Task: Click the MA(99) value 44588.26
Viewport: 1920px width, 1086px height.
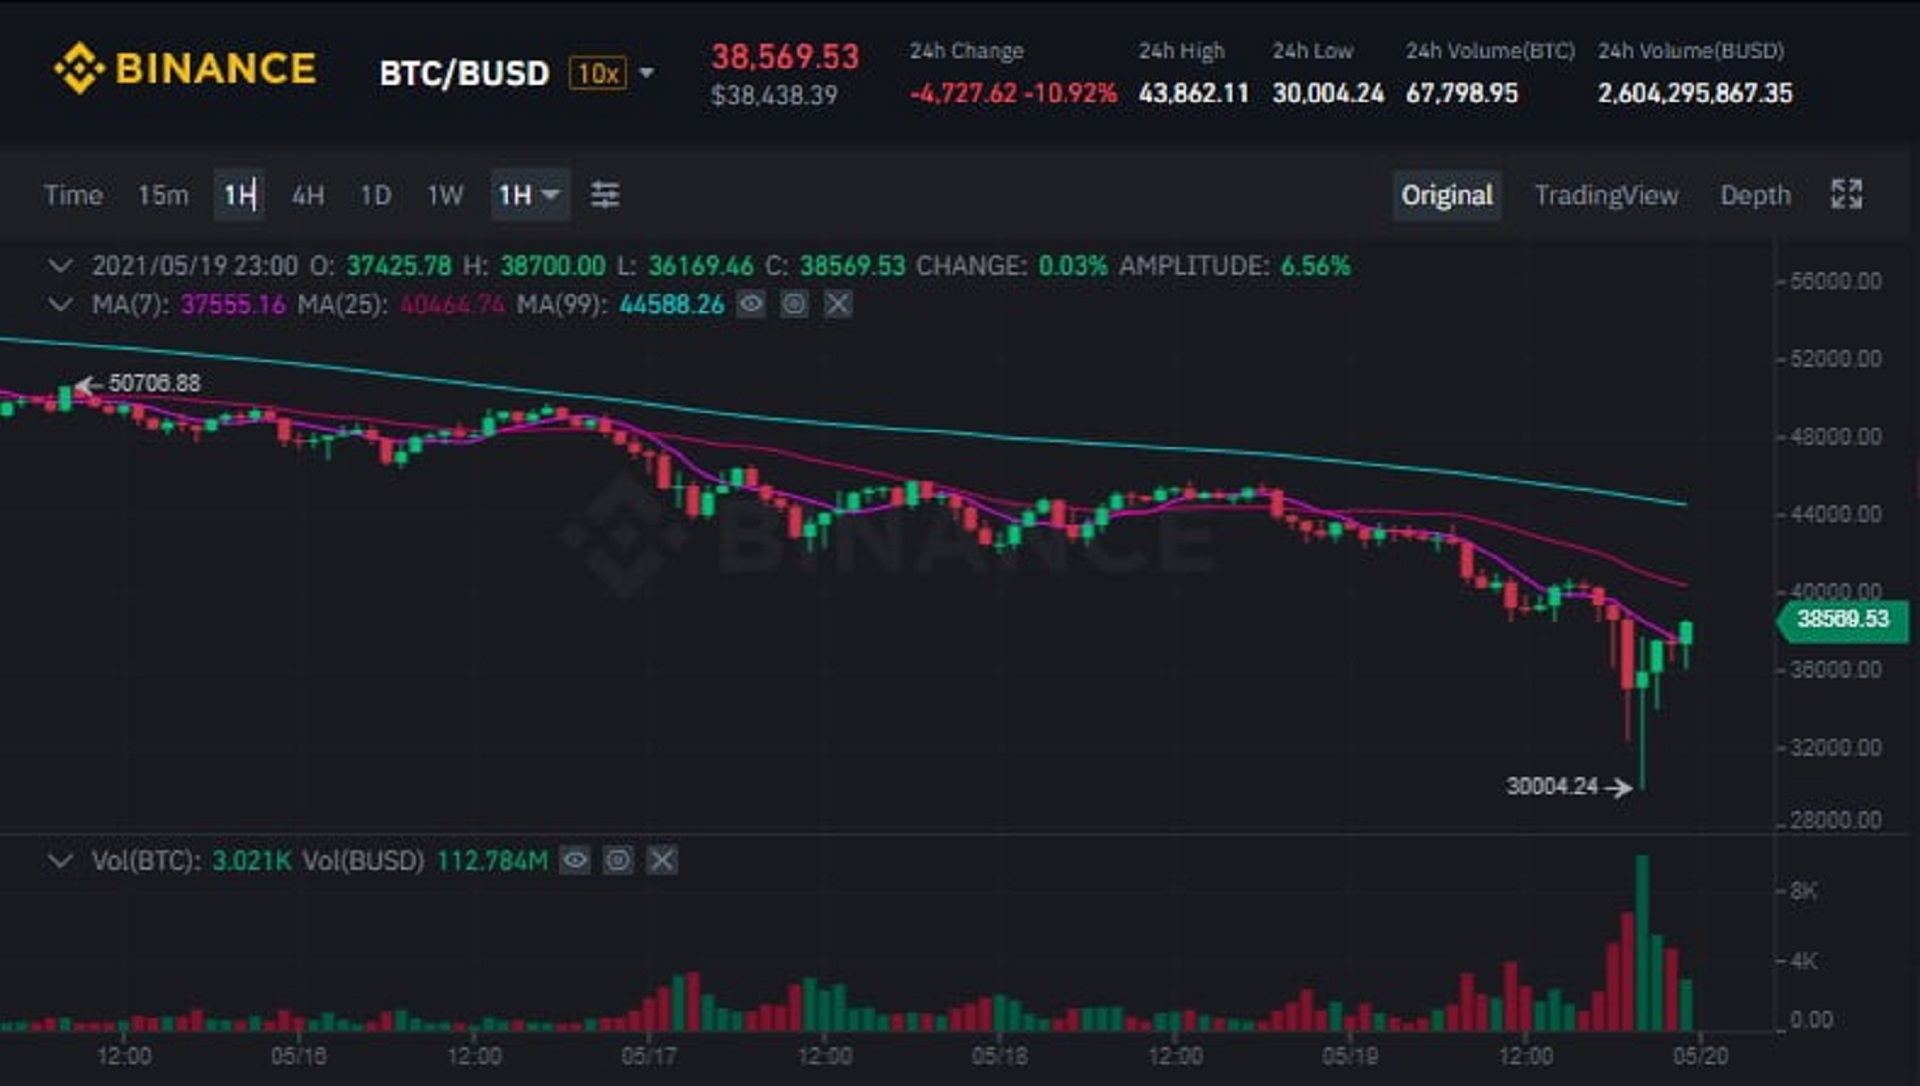Action: [x=672, y=304]
